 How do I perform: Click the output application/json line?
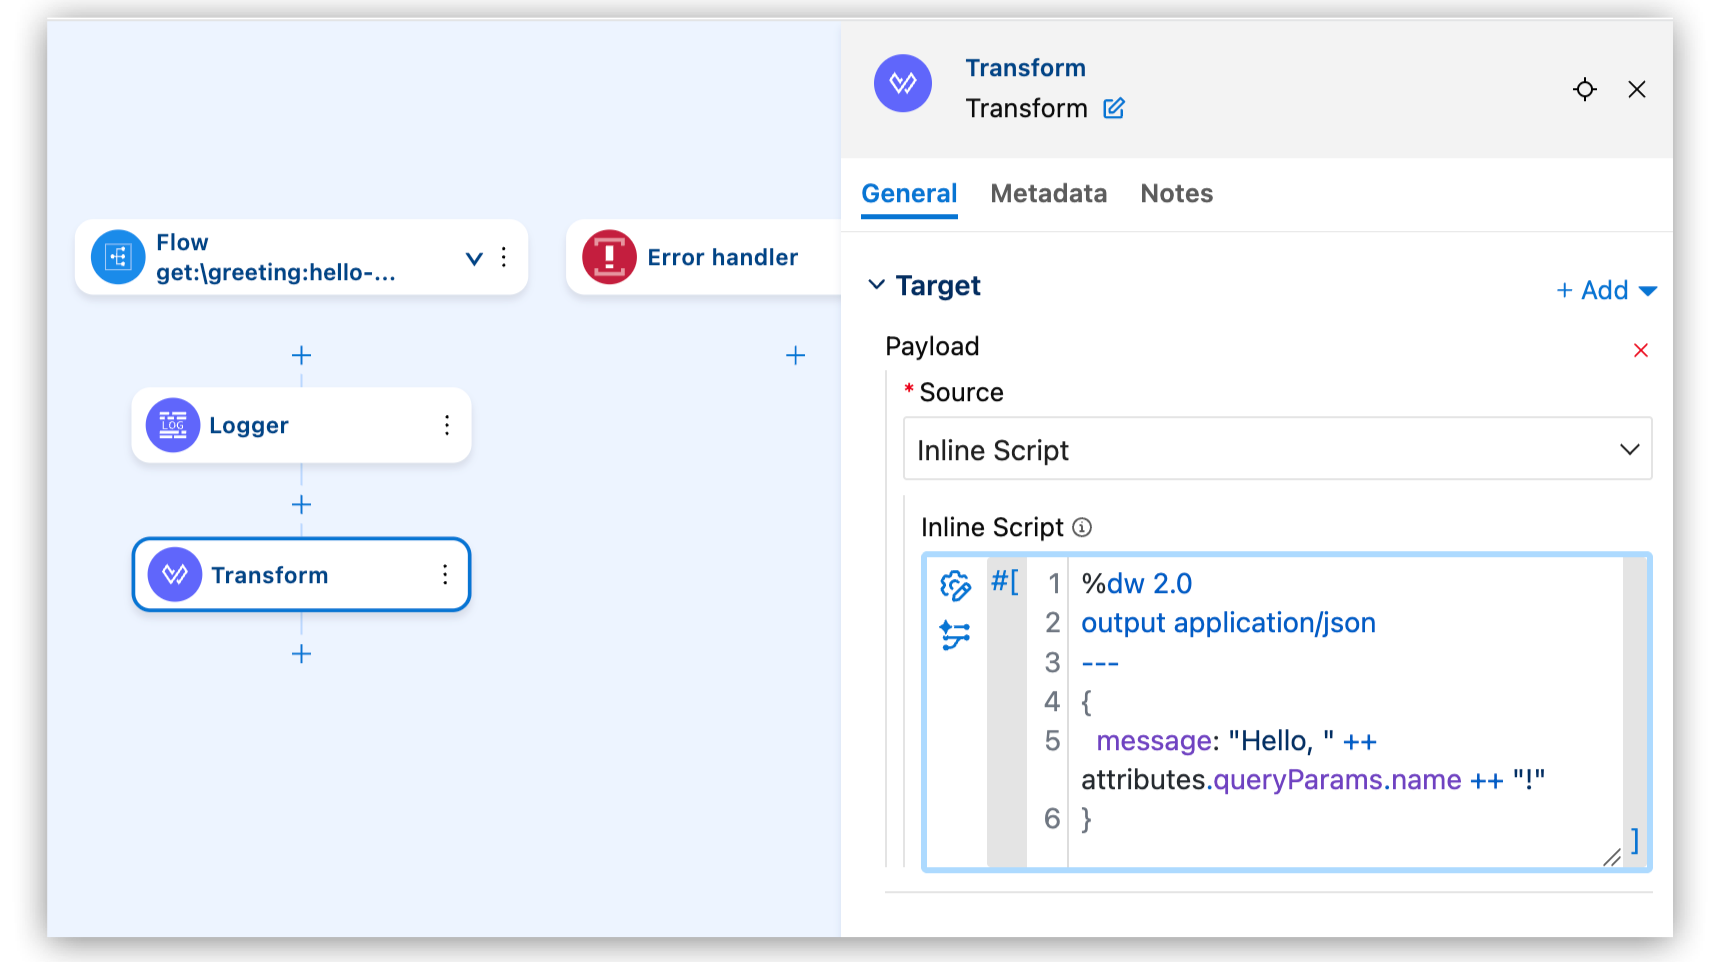pos(1228,623)
